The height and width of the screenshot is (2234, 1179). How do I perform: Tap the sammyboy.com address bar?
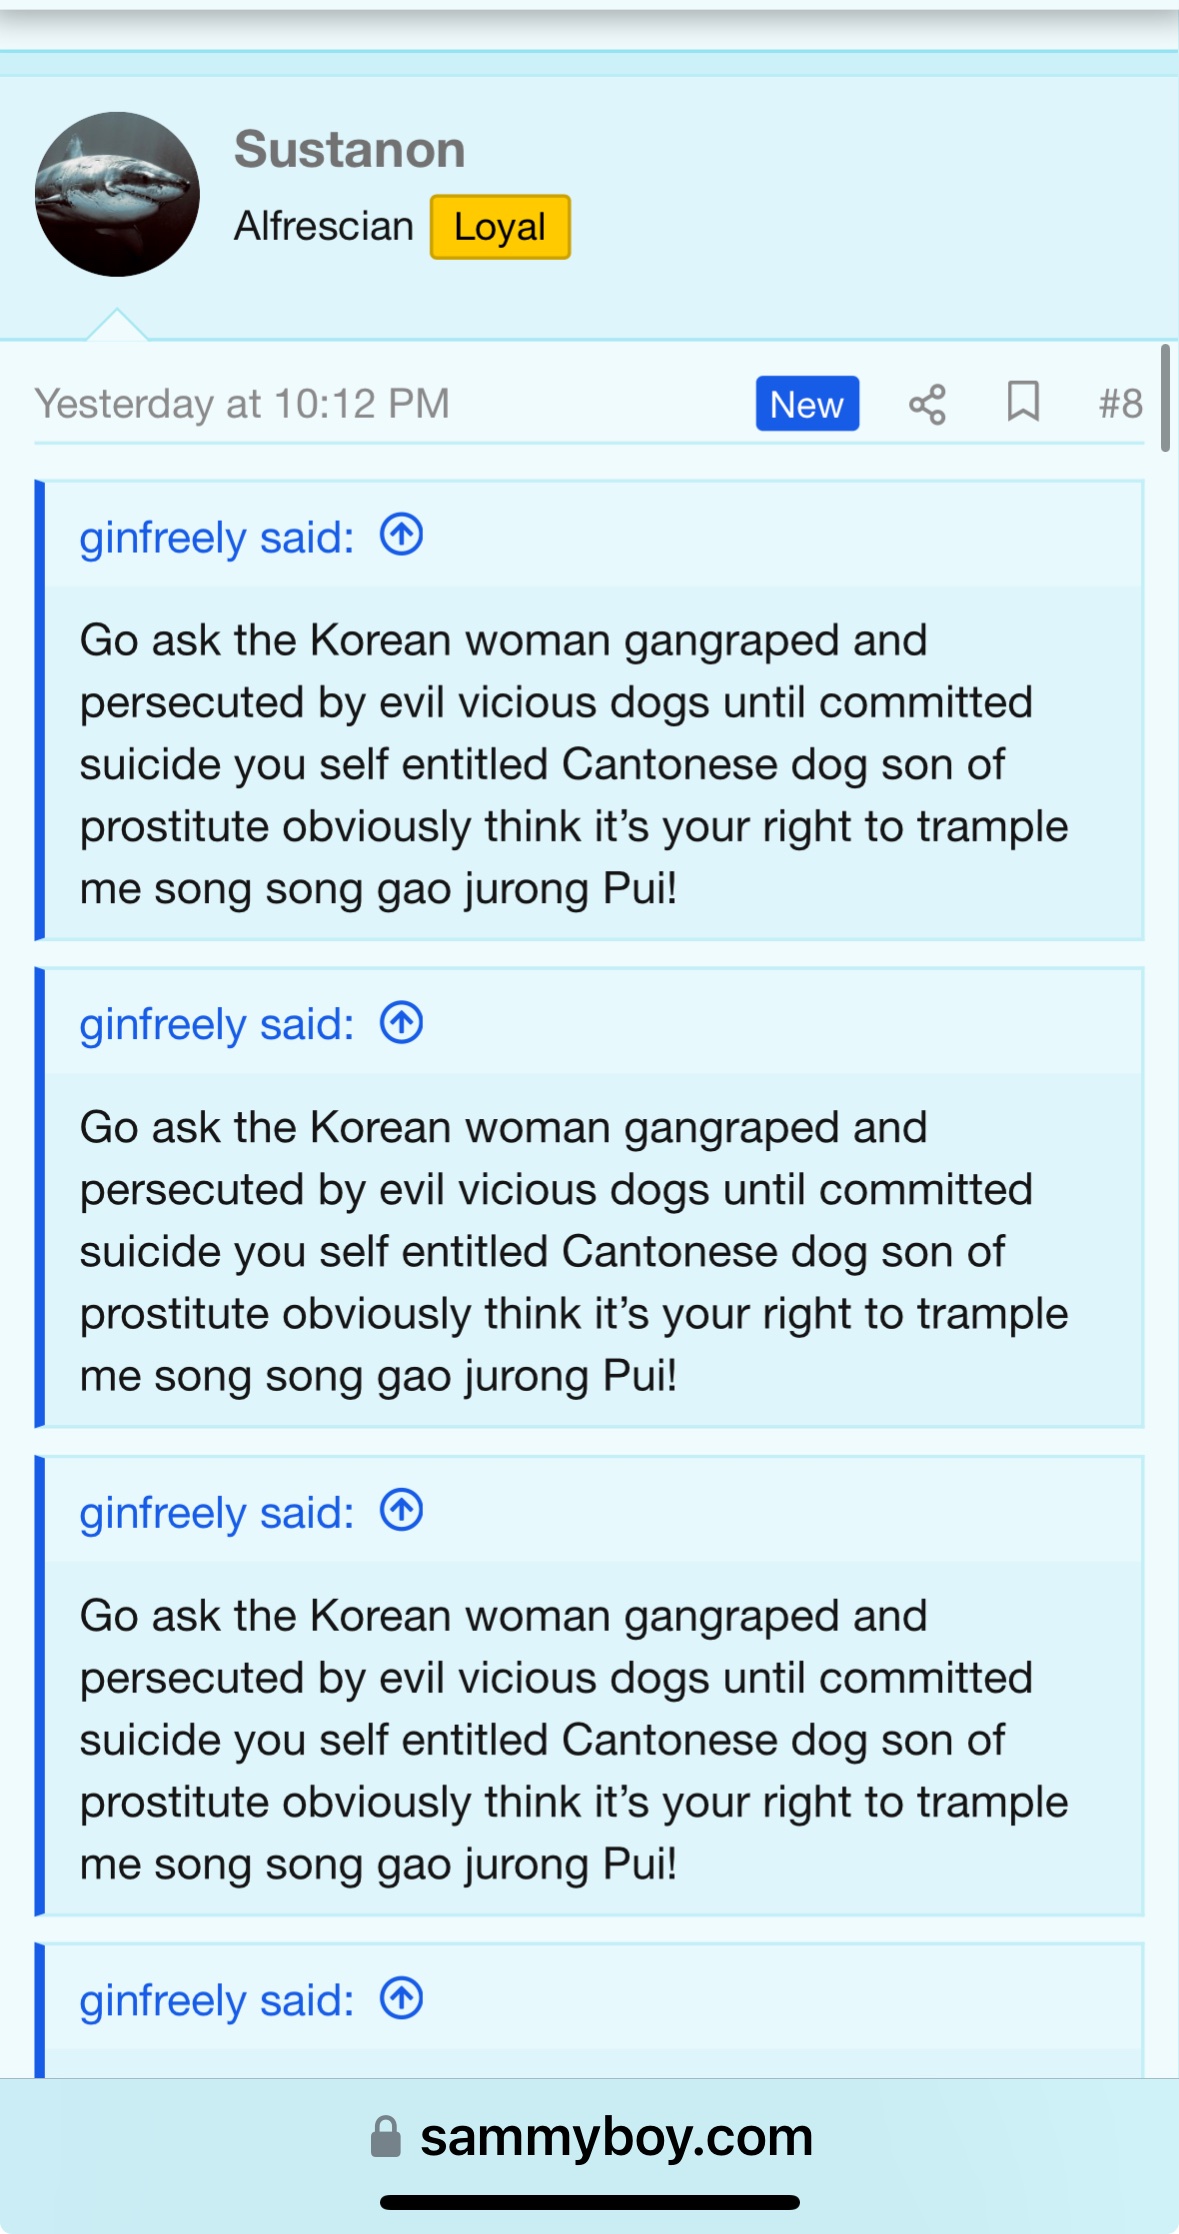[x=590, y=2138]
